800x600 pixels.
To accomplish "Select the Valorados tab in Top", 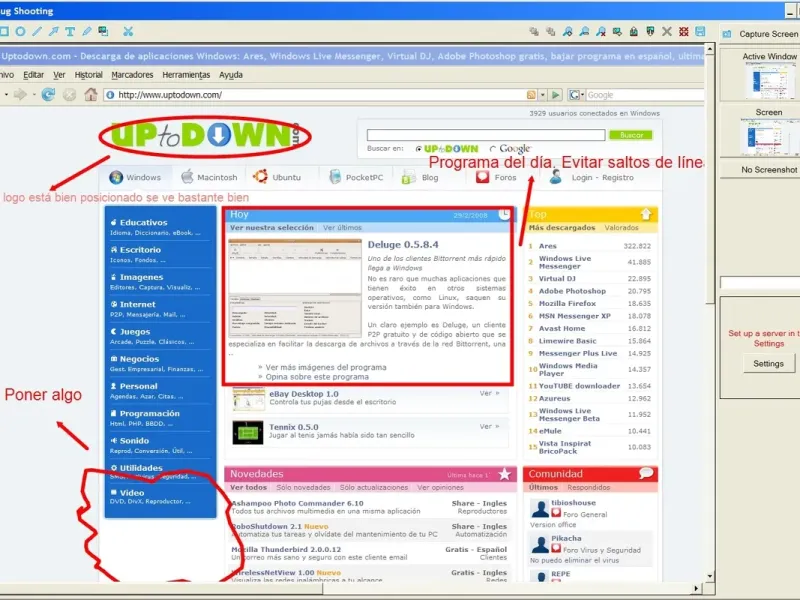I will click(x=621, y=228).
